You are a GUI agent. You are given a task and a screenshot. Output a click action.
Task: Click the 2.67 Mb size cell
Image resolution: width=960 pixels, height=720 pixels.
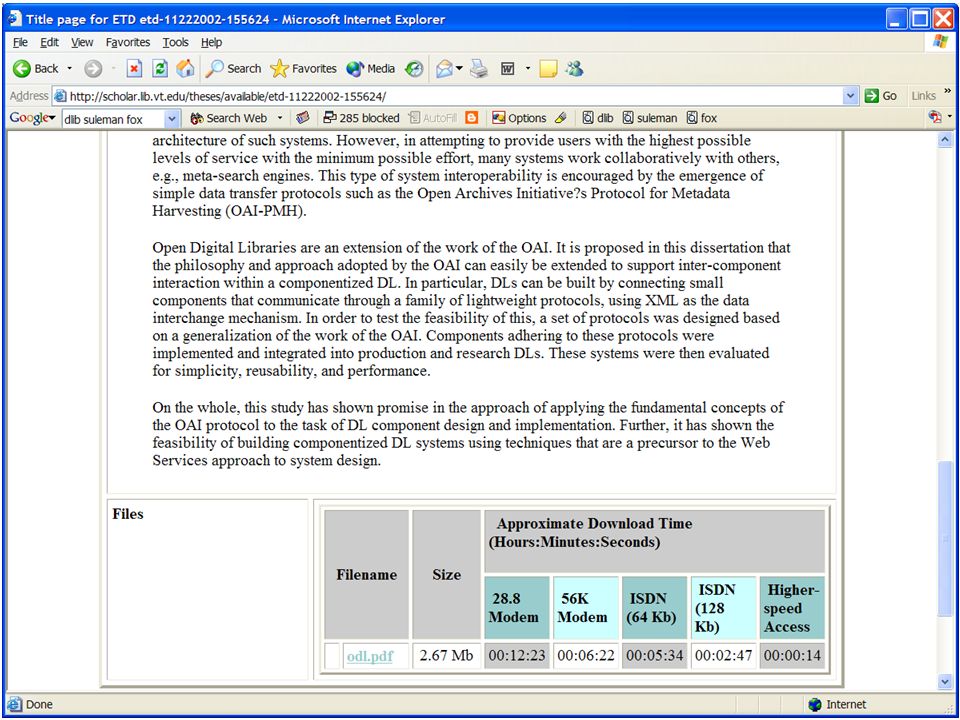[446, 656]
